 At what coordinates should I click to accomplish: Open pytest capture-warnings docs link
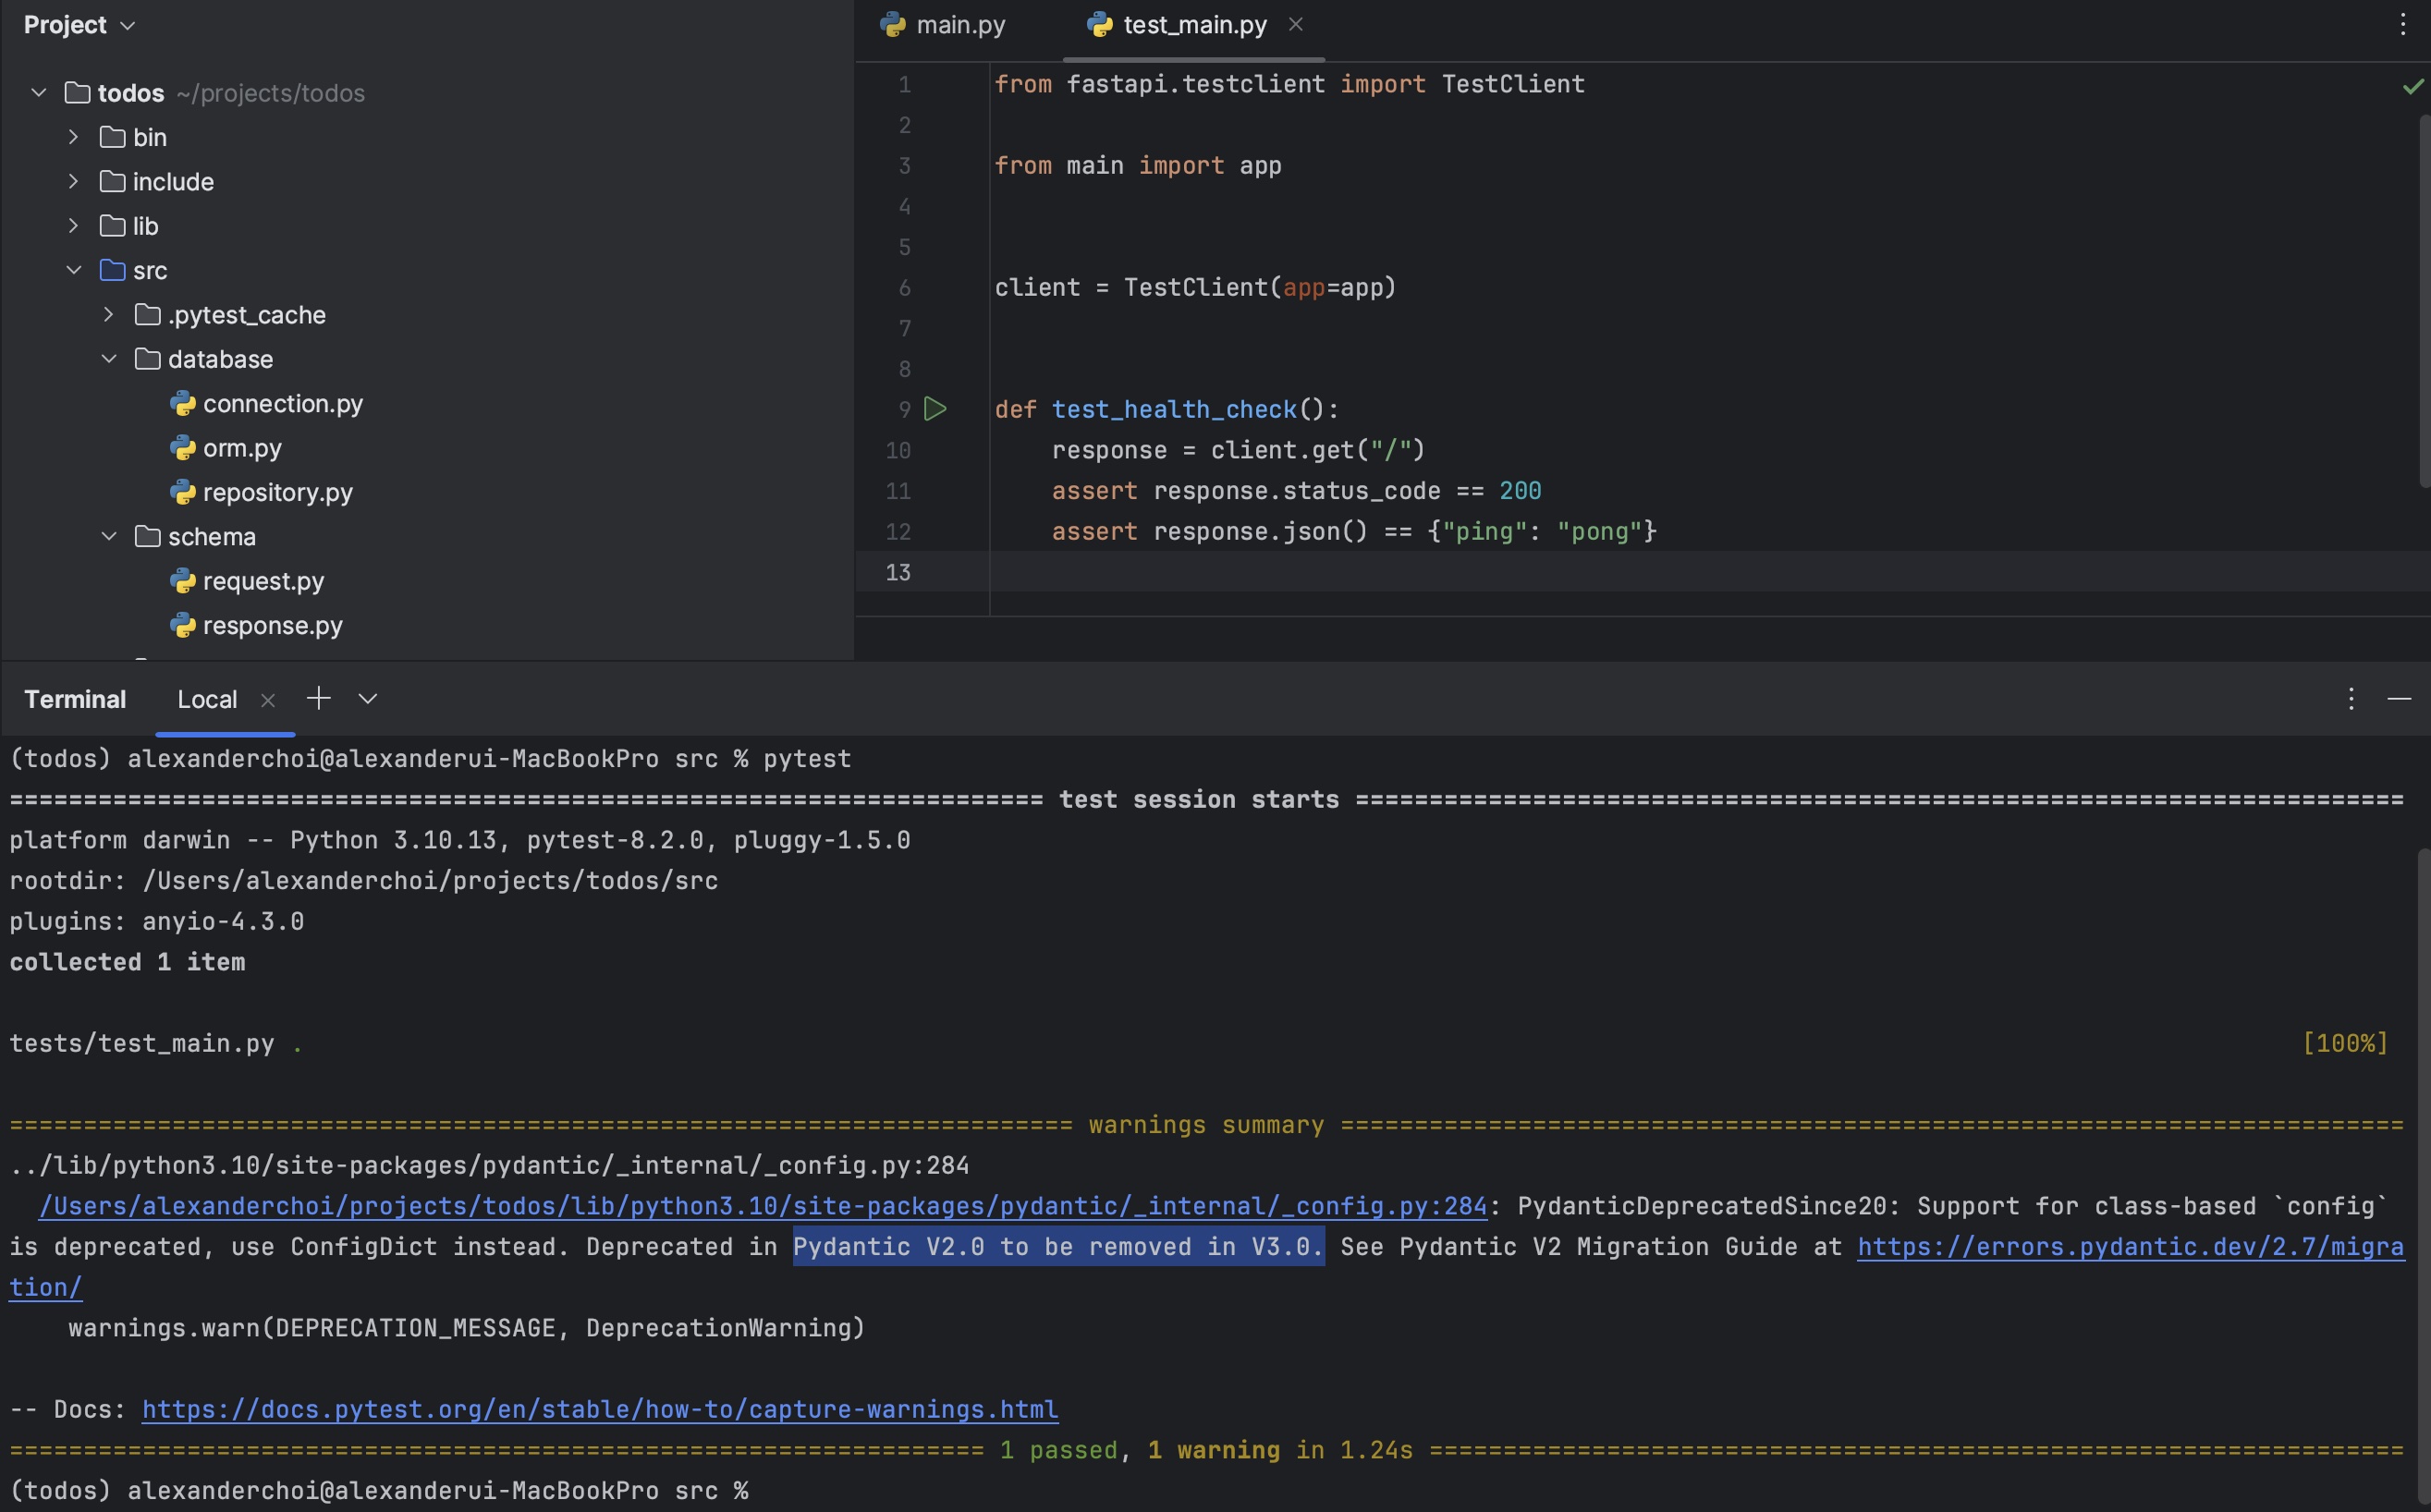600,1409
